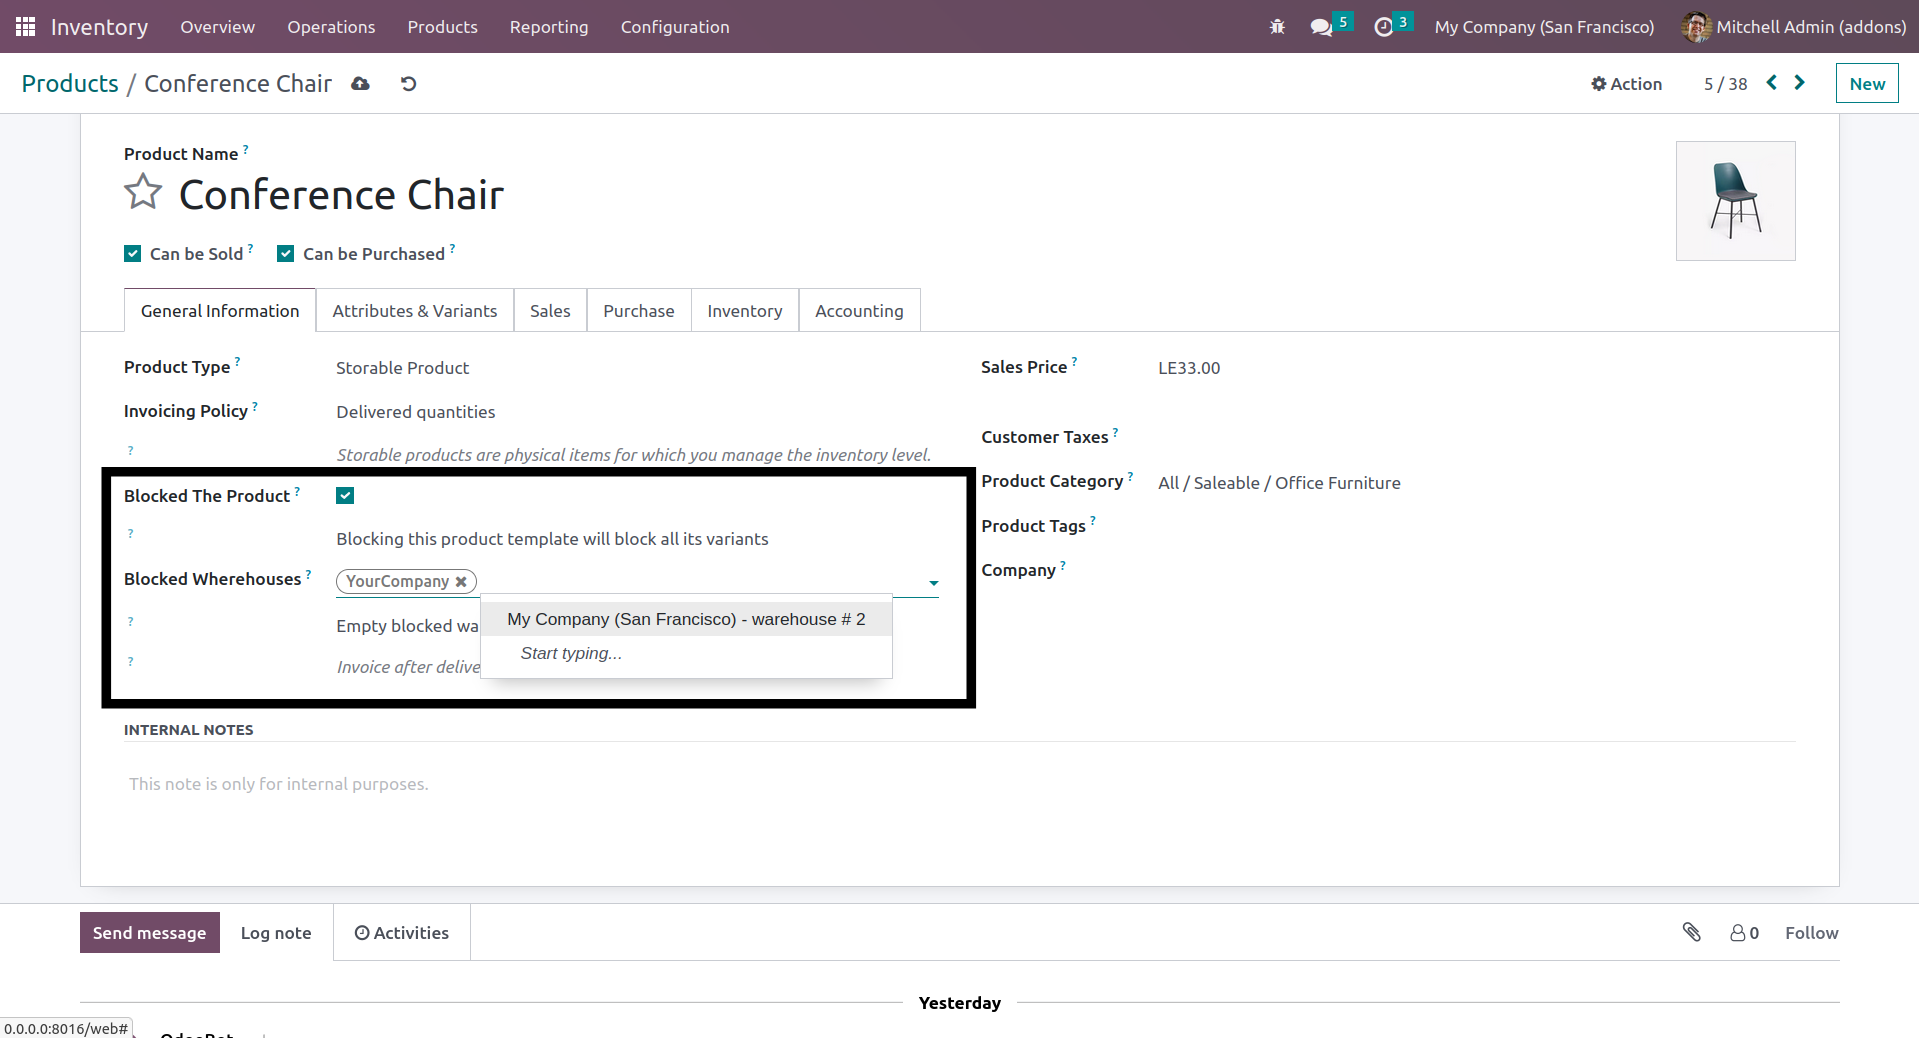Mark Conference Chair as favorite star
The image size is (1919, 1038).
[143, 192]
